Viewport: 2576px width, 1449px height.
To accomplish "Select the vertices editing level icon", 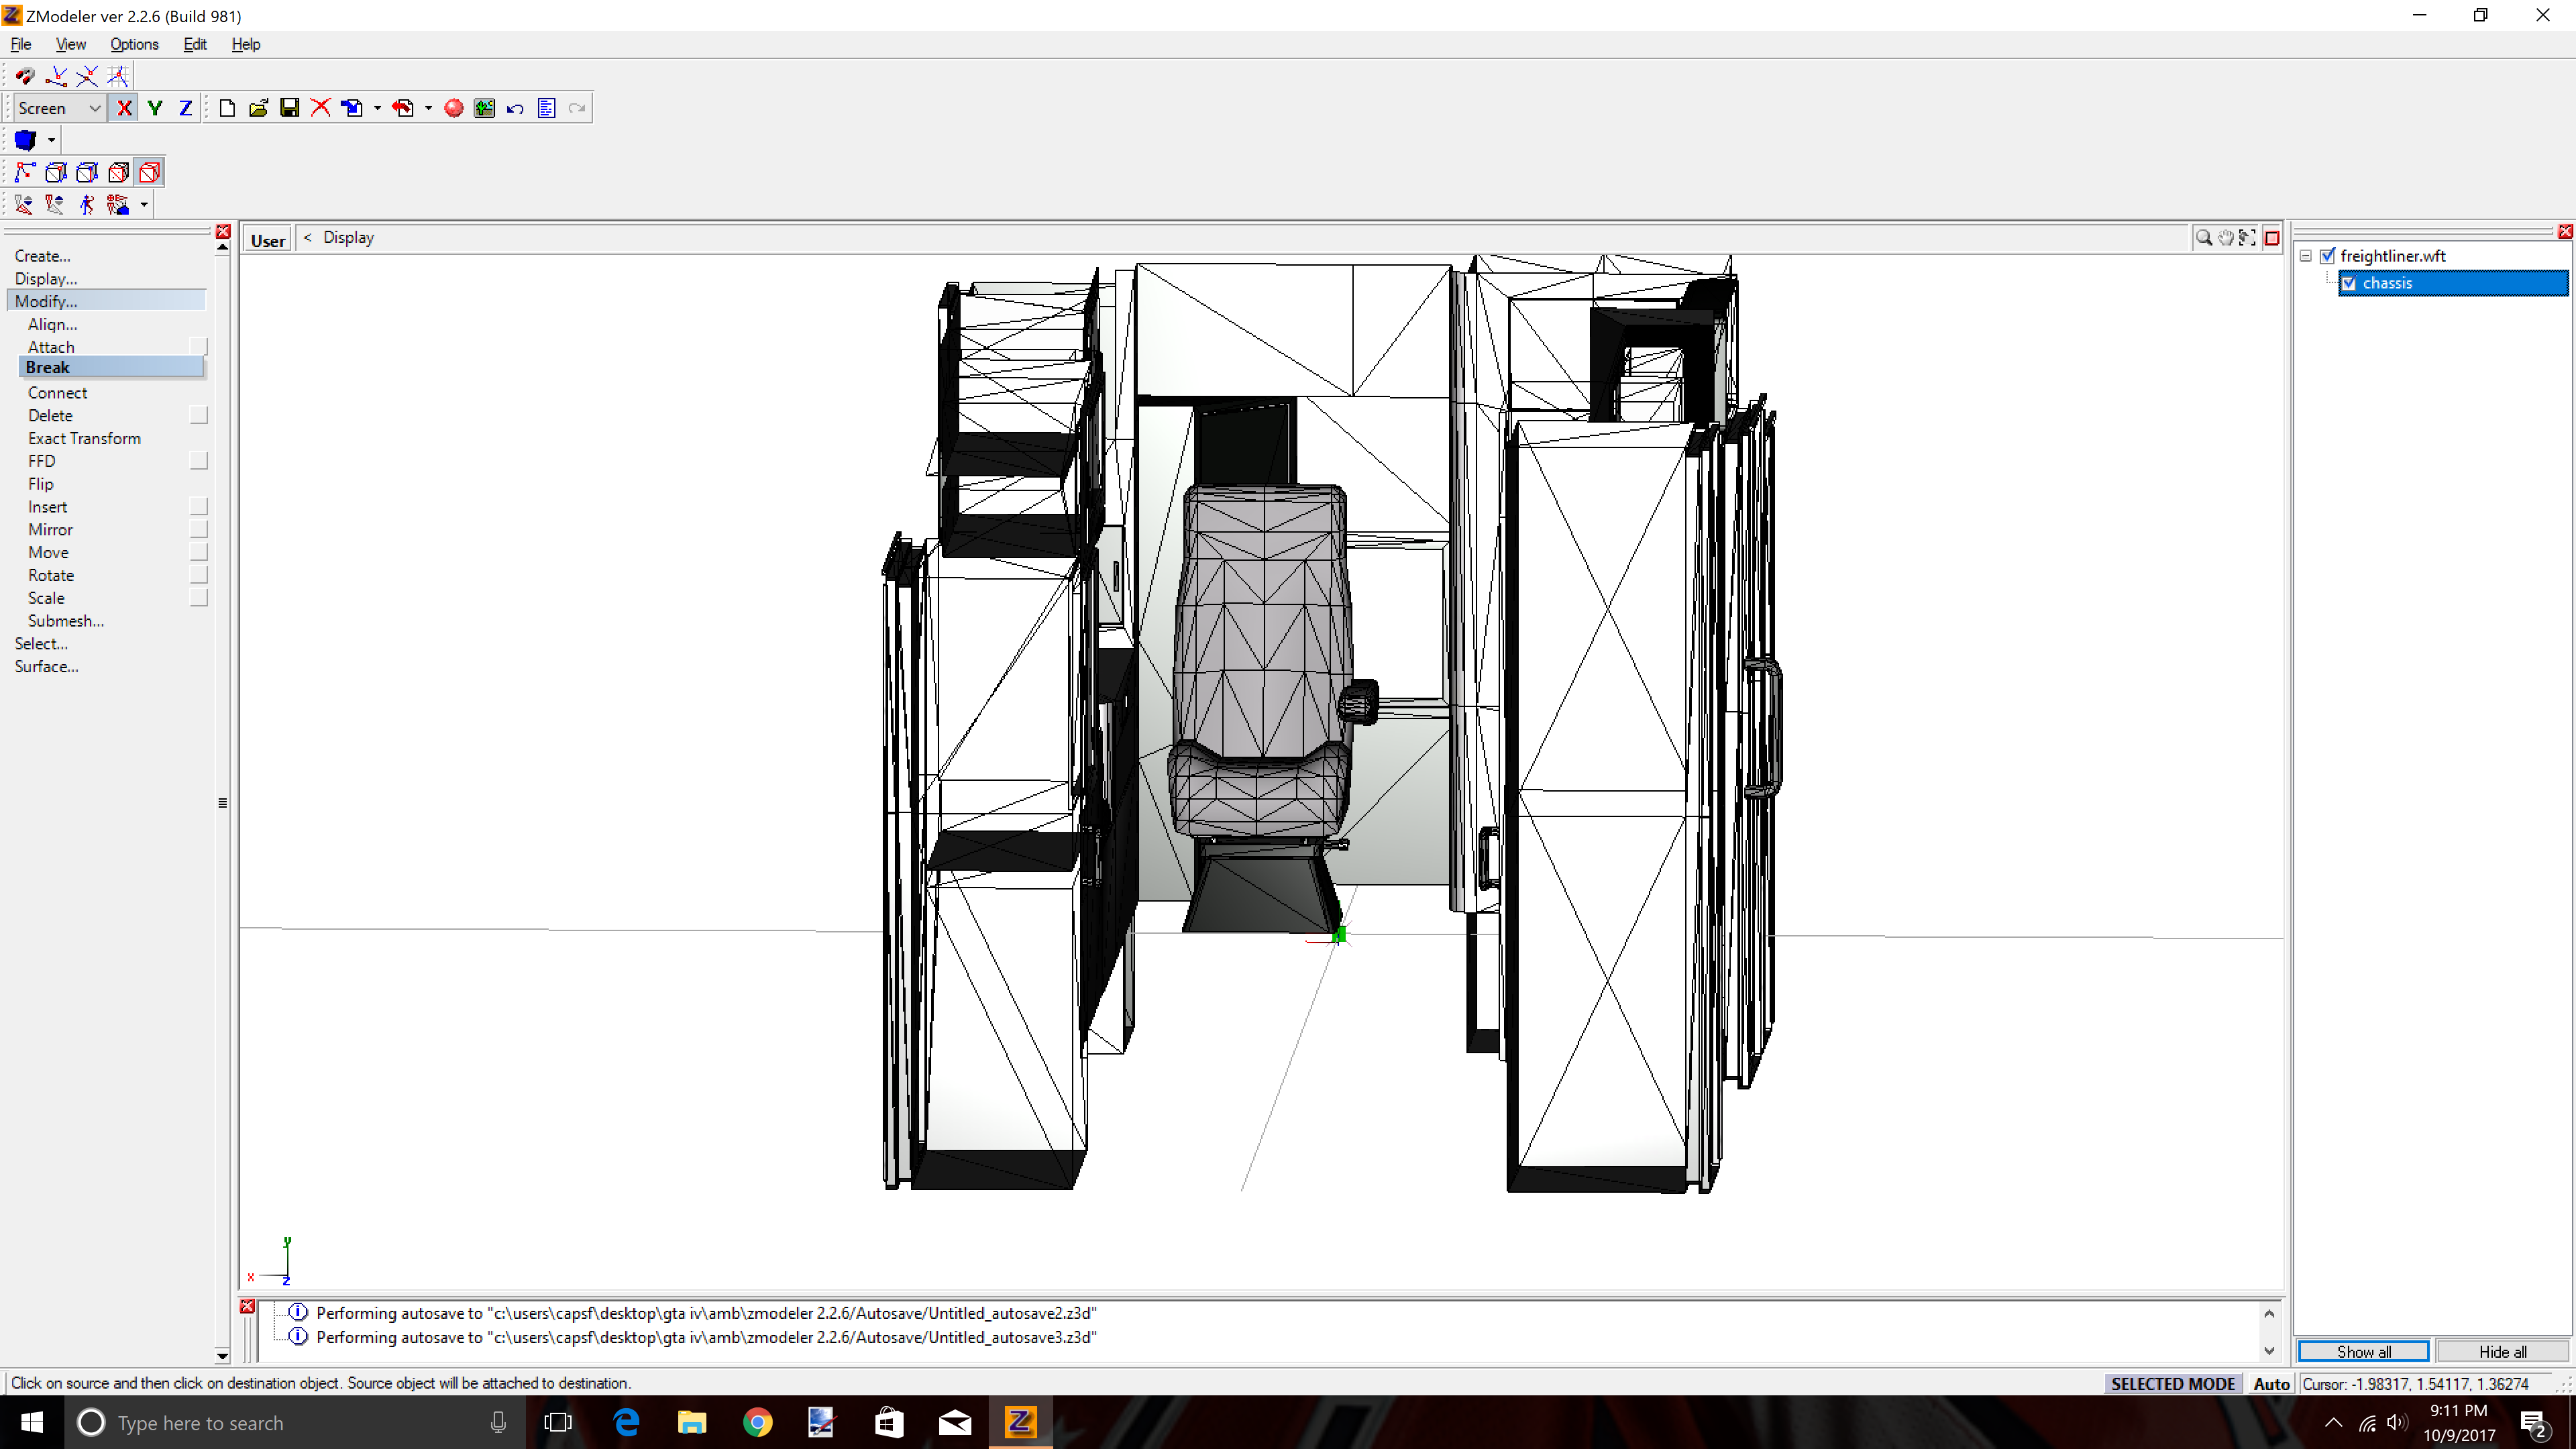I will (x=24, y=172).
